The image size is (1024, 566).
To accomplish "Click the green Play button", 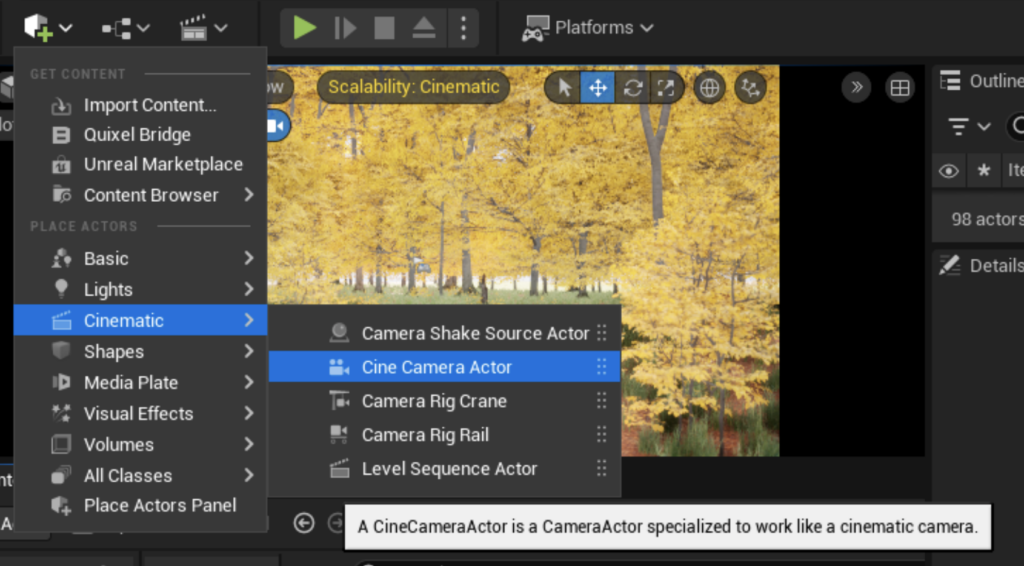I will pyautogui.click(x=305, y=28).
